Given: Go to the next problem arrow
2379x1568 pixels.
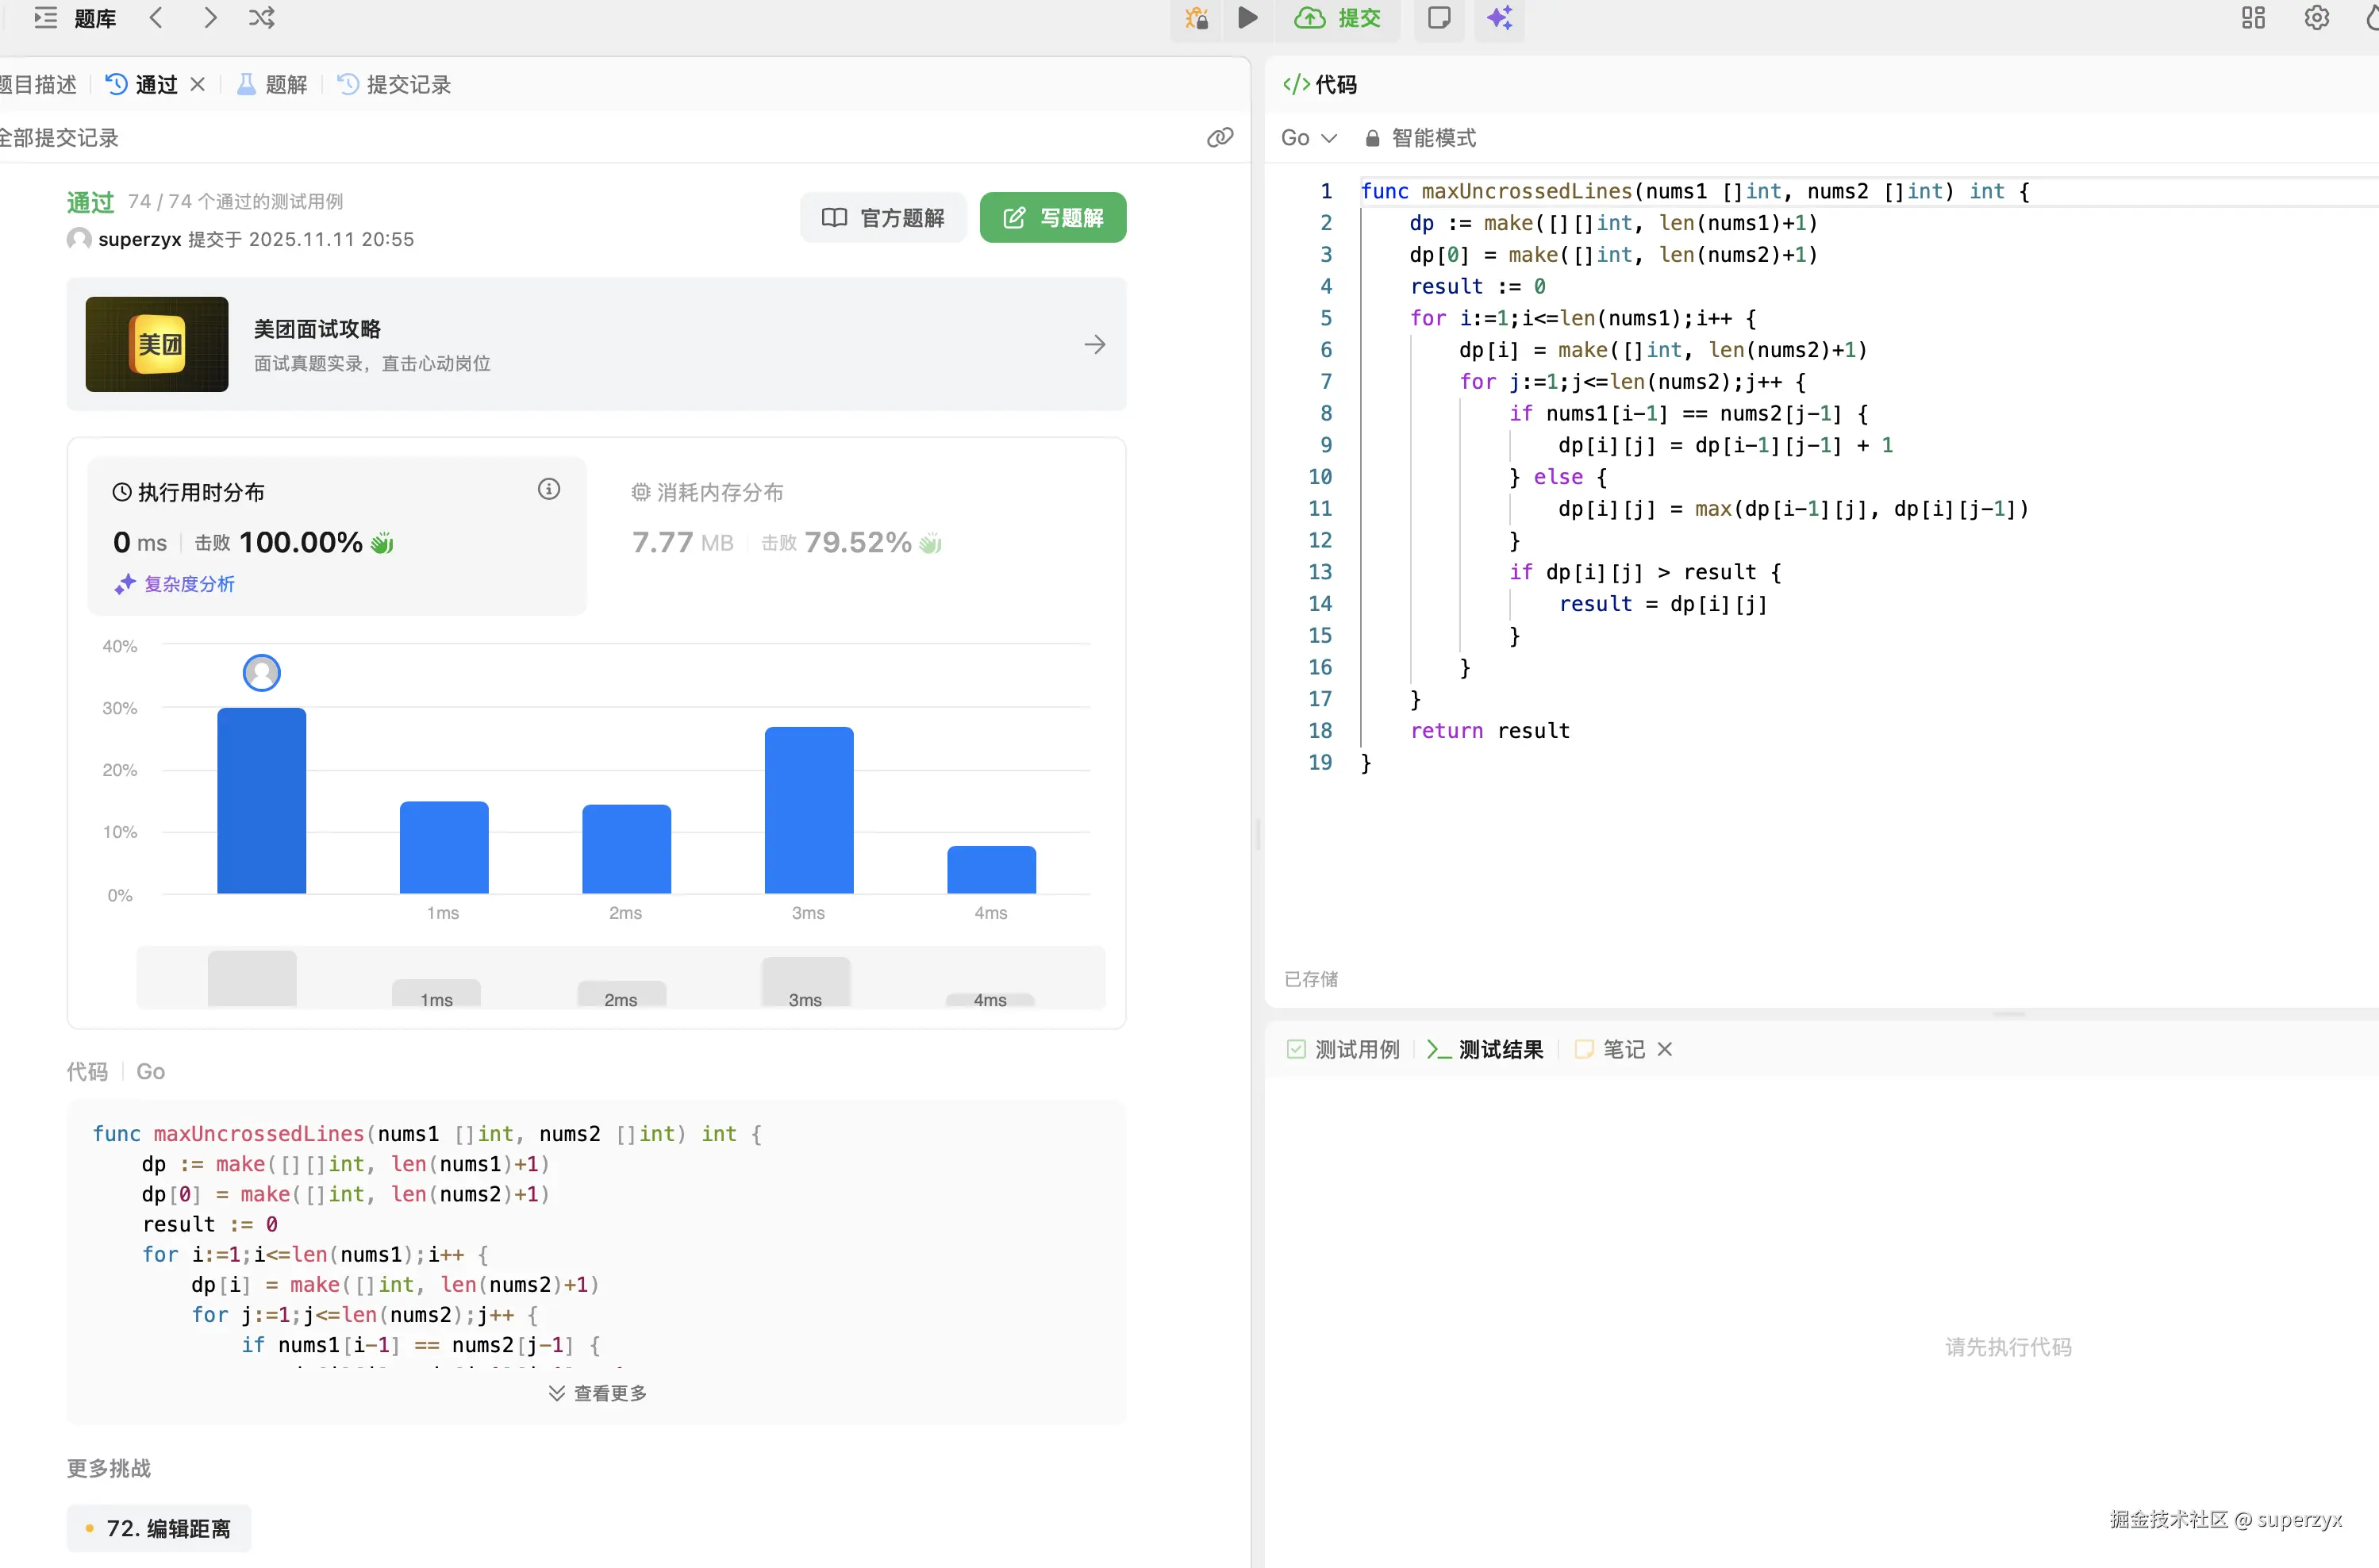Looking at the screenshot, I should (209, 18).
